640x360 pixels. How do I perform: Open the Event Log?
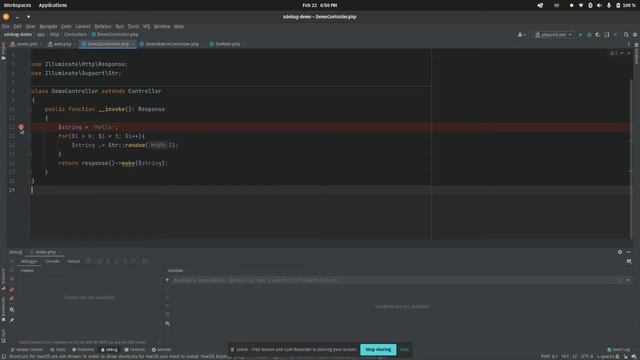(618, 350)
